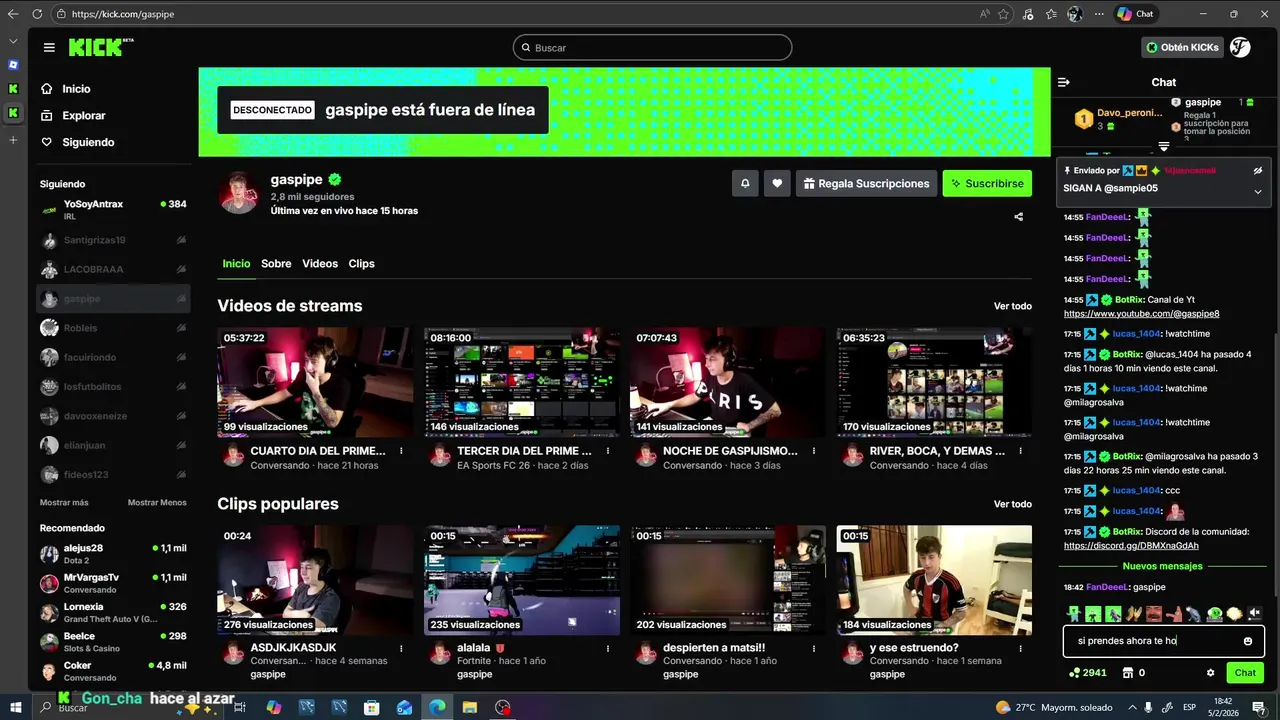Collapse the gift leaderboard with down arrow
This screenshot has height=720, width=1280.
click(1164, 148)
